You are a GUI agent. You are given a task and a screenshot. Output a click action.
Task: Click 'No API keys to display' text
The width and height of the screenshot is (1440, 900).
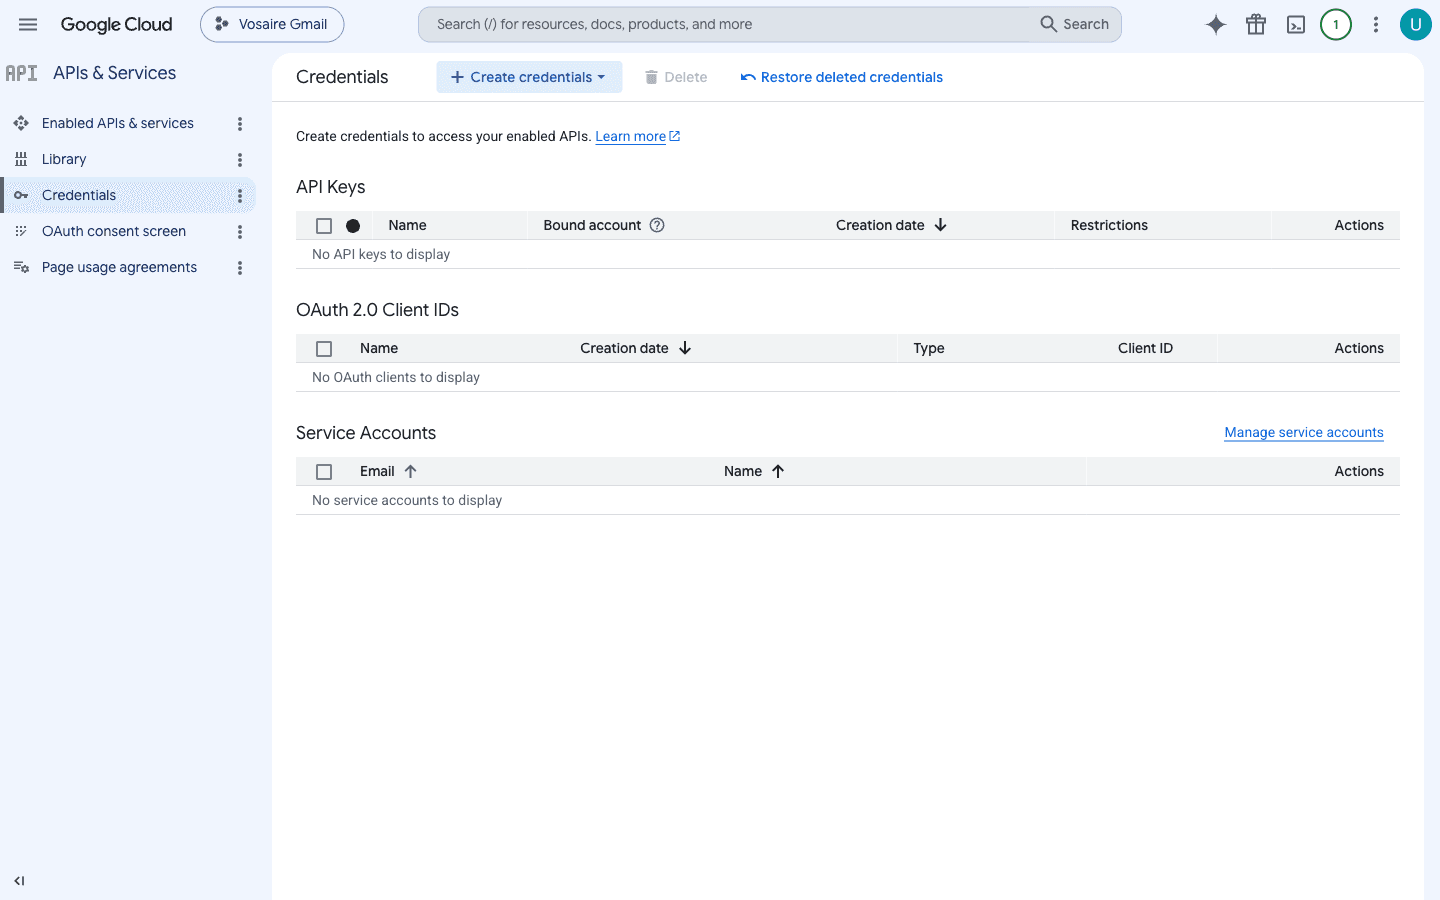(x=381, y=254)
